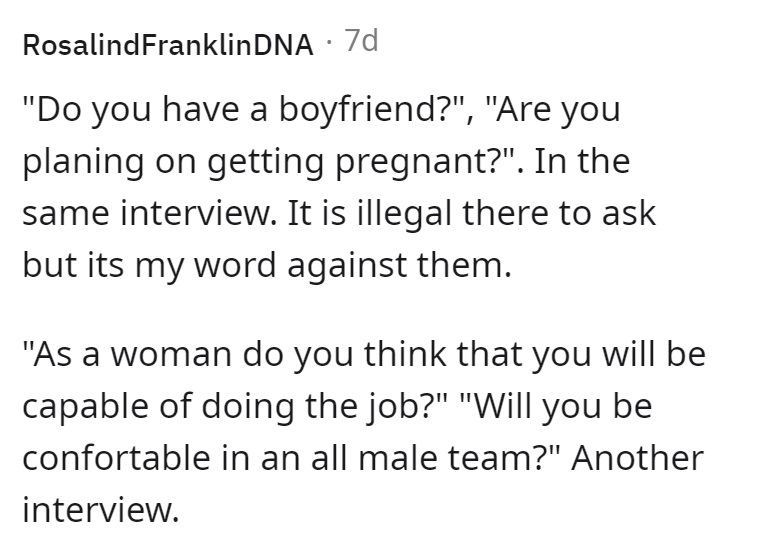Click the word "capable" in the comment
The image size is (779, 554).
pos(85,406)
